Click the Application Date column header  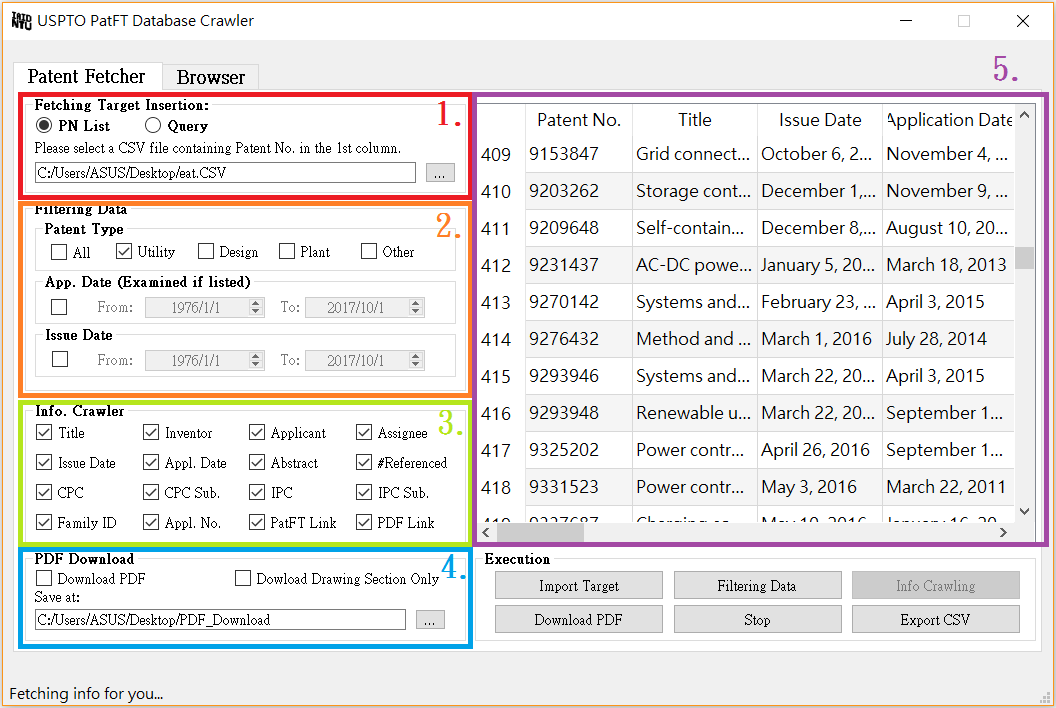(948, 120)
